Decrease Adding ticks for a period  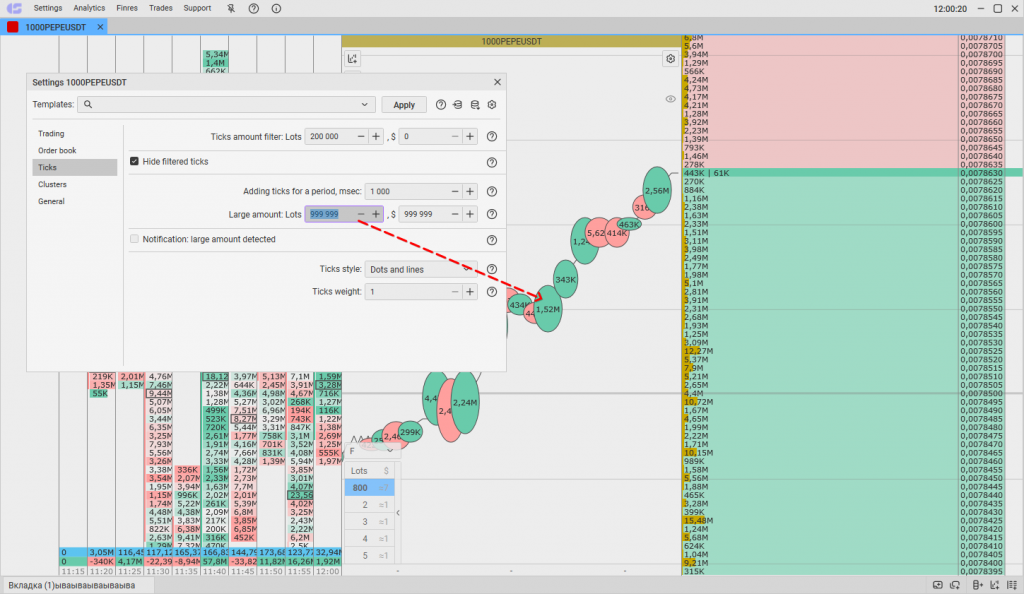tap(455, 191)
